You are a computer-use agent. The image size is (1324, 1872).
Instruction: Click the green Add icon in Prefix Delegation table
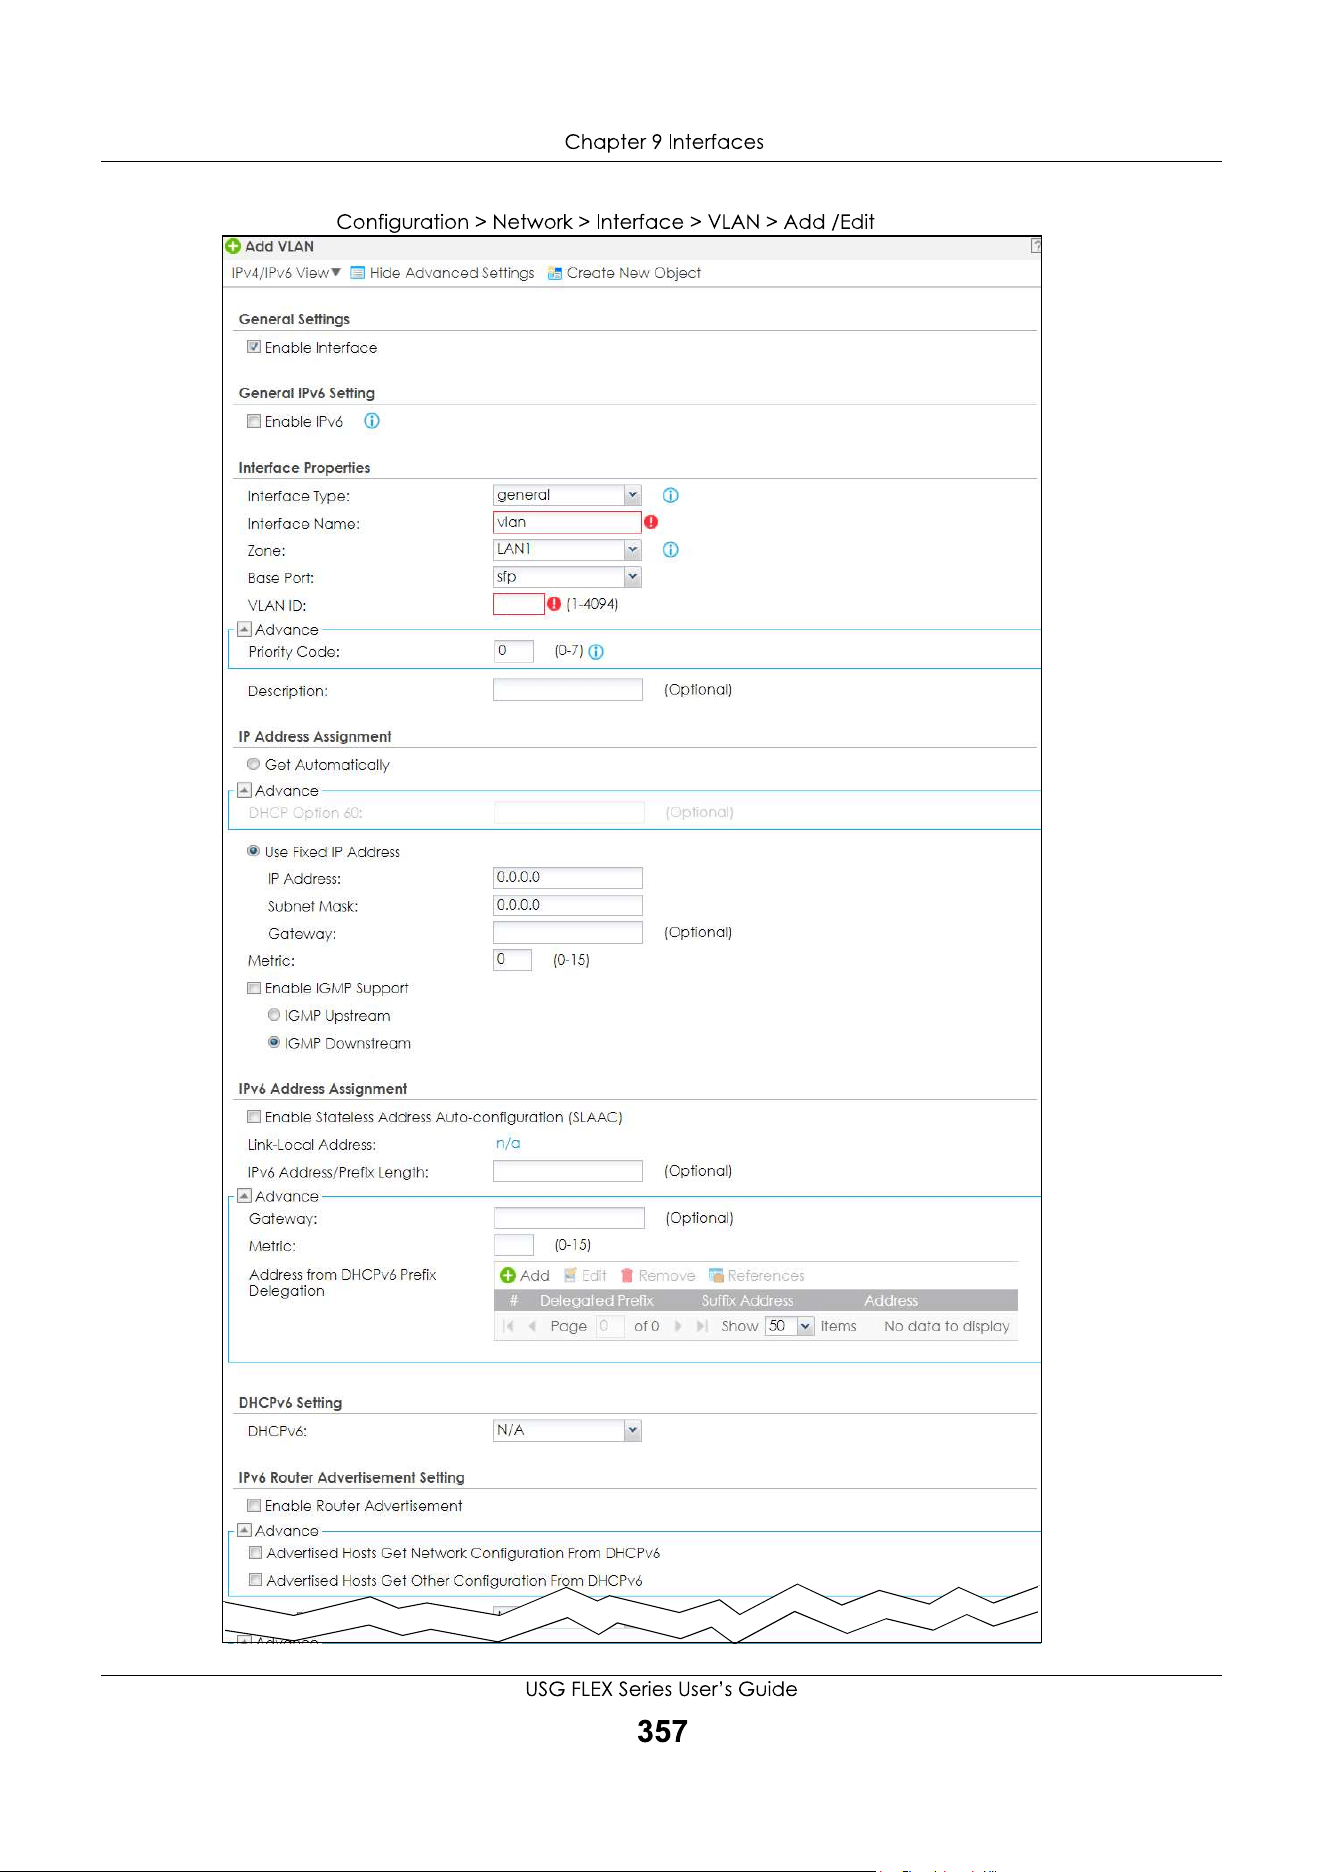pyautogui.click(x=508, y=1275)
